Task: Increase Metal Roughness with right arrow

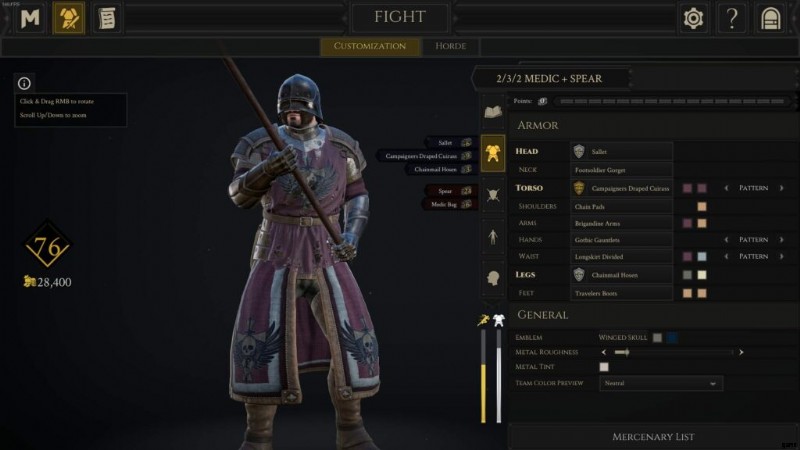Action: coord(741,352)
